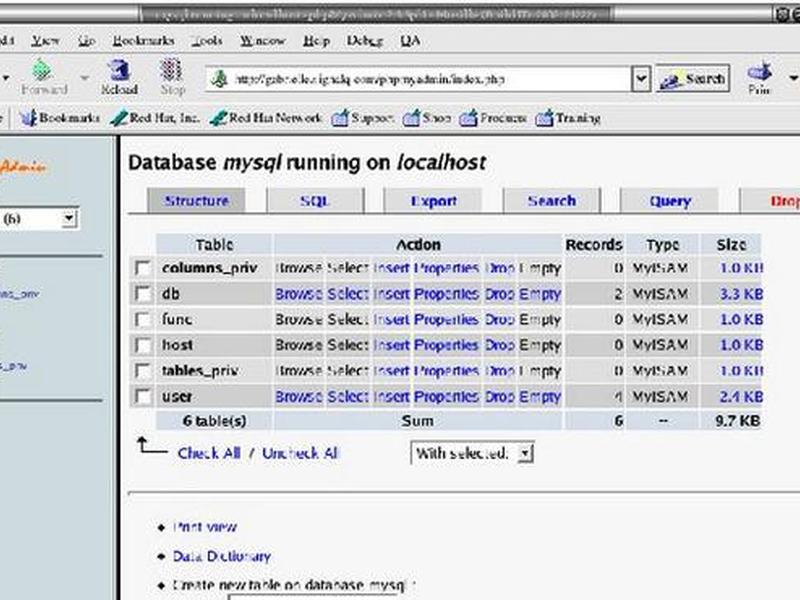Open the Data Dictionary link
The height and width of the screenshot is (600, 800).
(222, 556)
